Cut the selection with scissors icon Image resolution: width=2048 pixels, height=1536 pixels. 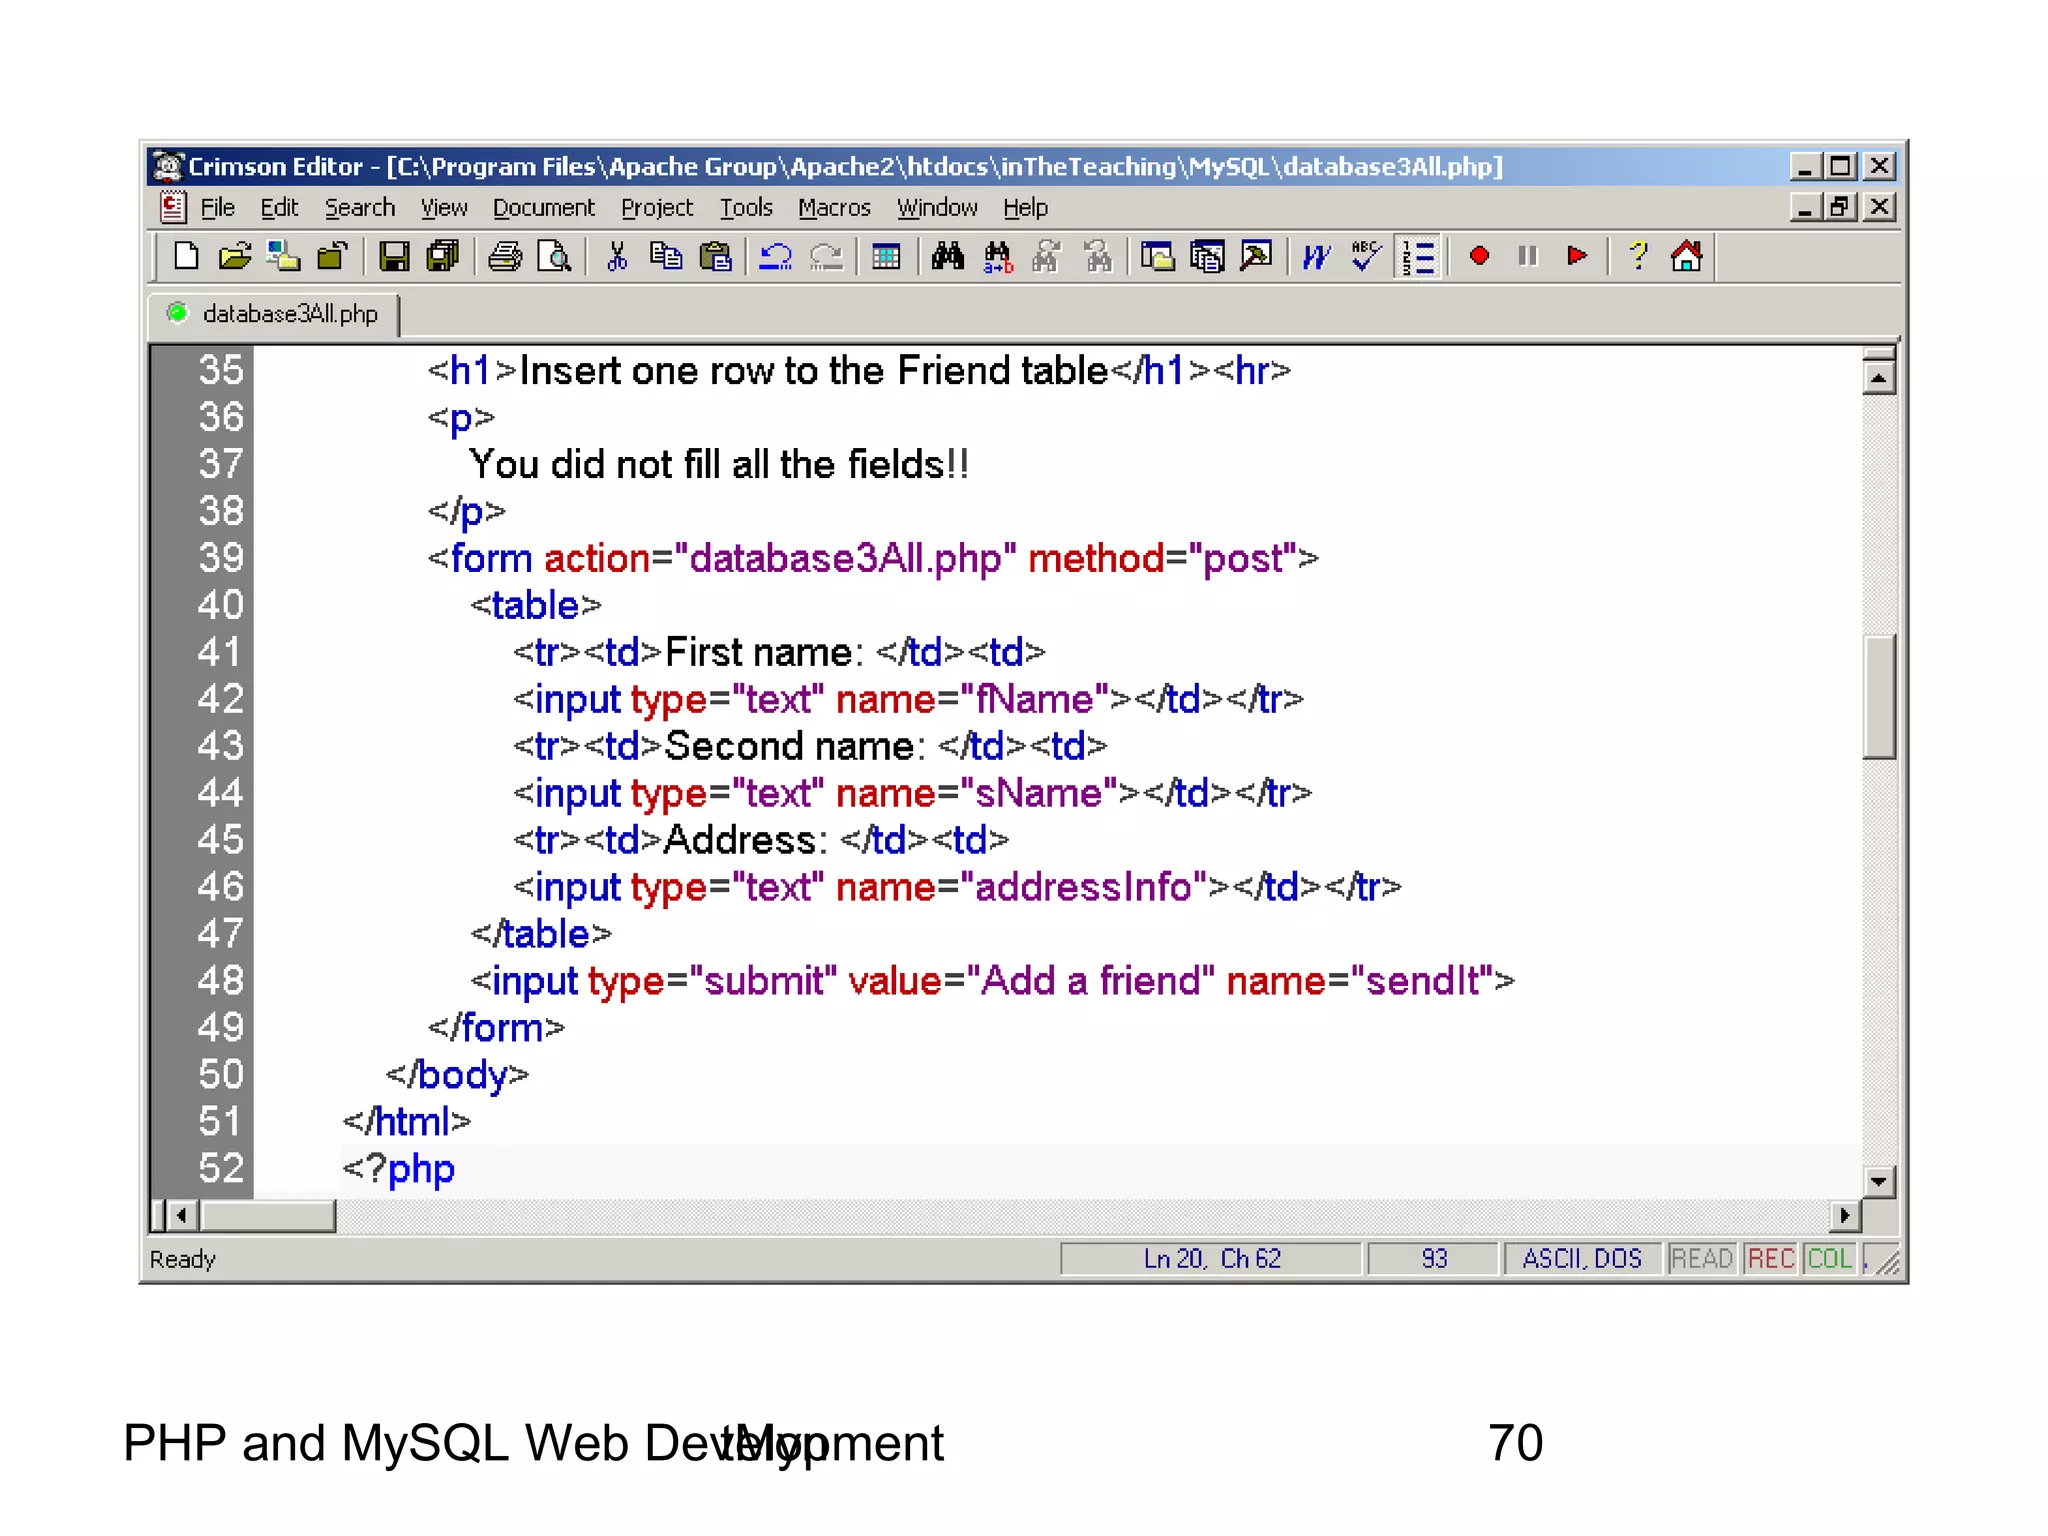pyautogui.click(x=617, y=257)
